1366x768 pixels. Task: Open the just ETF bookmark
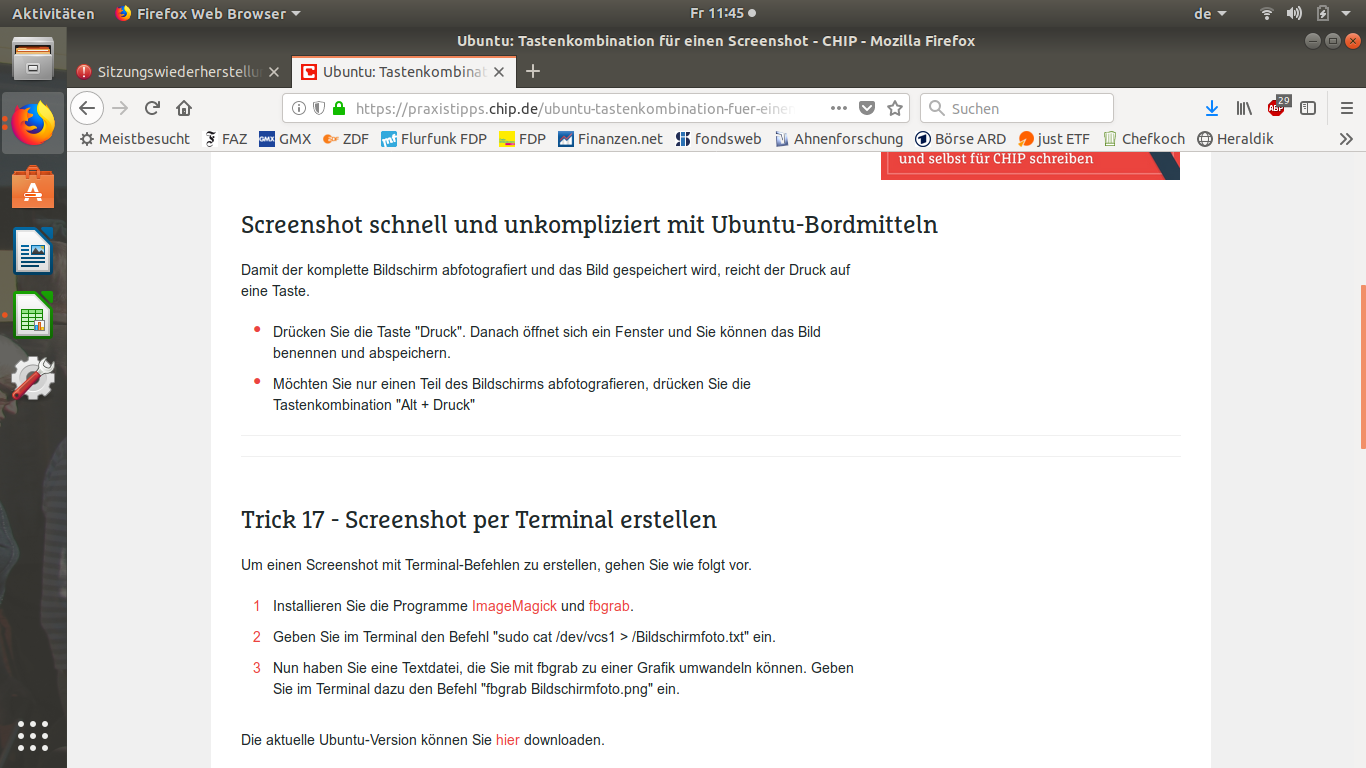(x=1054, y=139)
